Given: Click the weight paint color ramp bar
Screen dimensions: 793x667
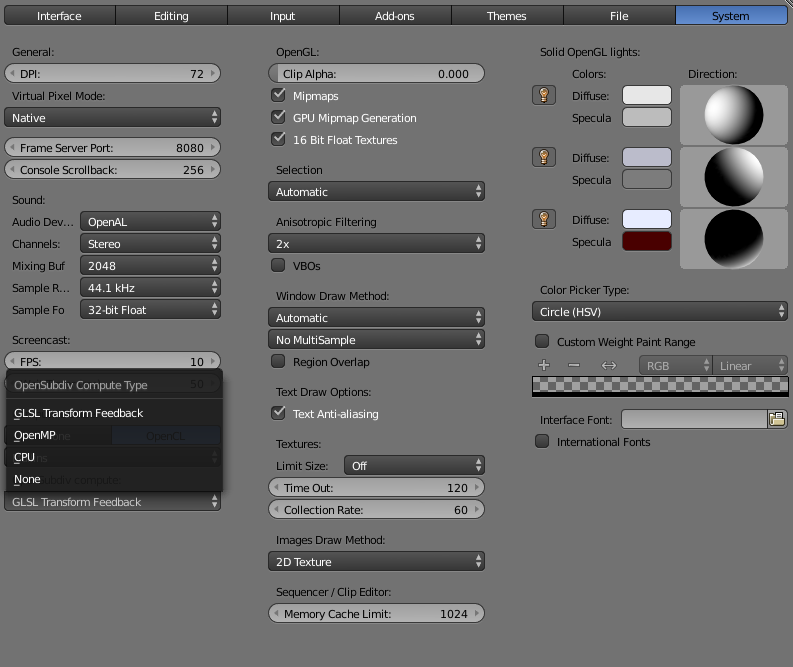Looking at the screenshot, I should (x=659, y=386).
